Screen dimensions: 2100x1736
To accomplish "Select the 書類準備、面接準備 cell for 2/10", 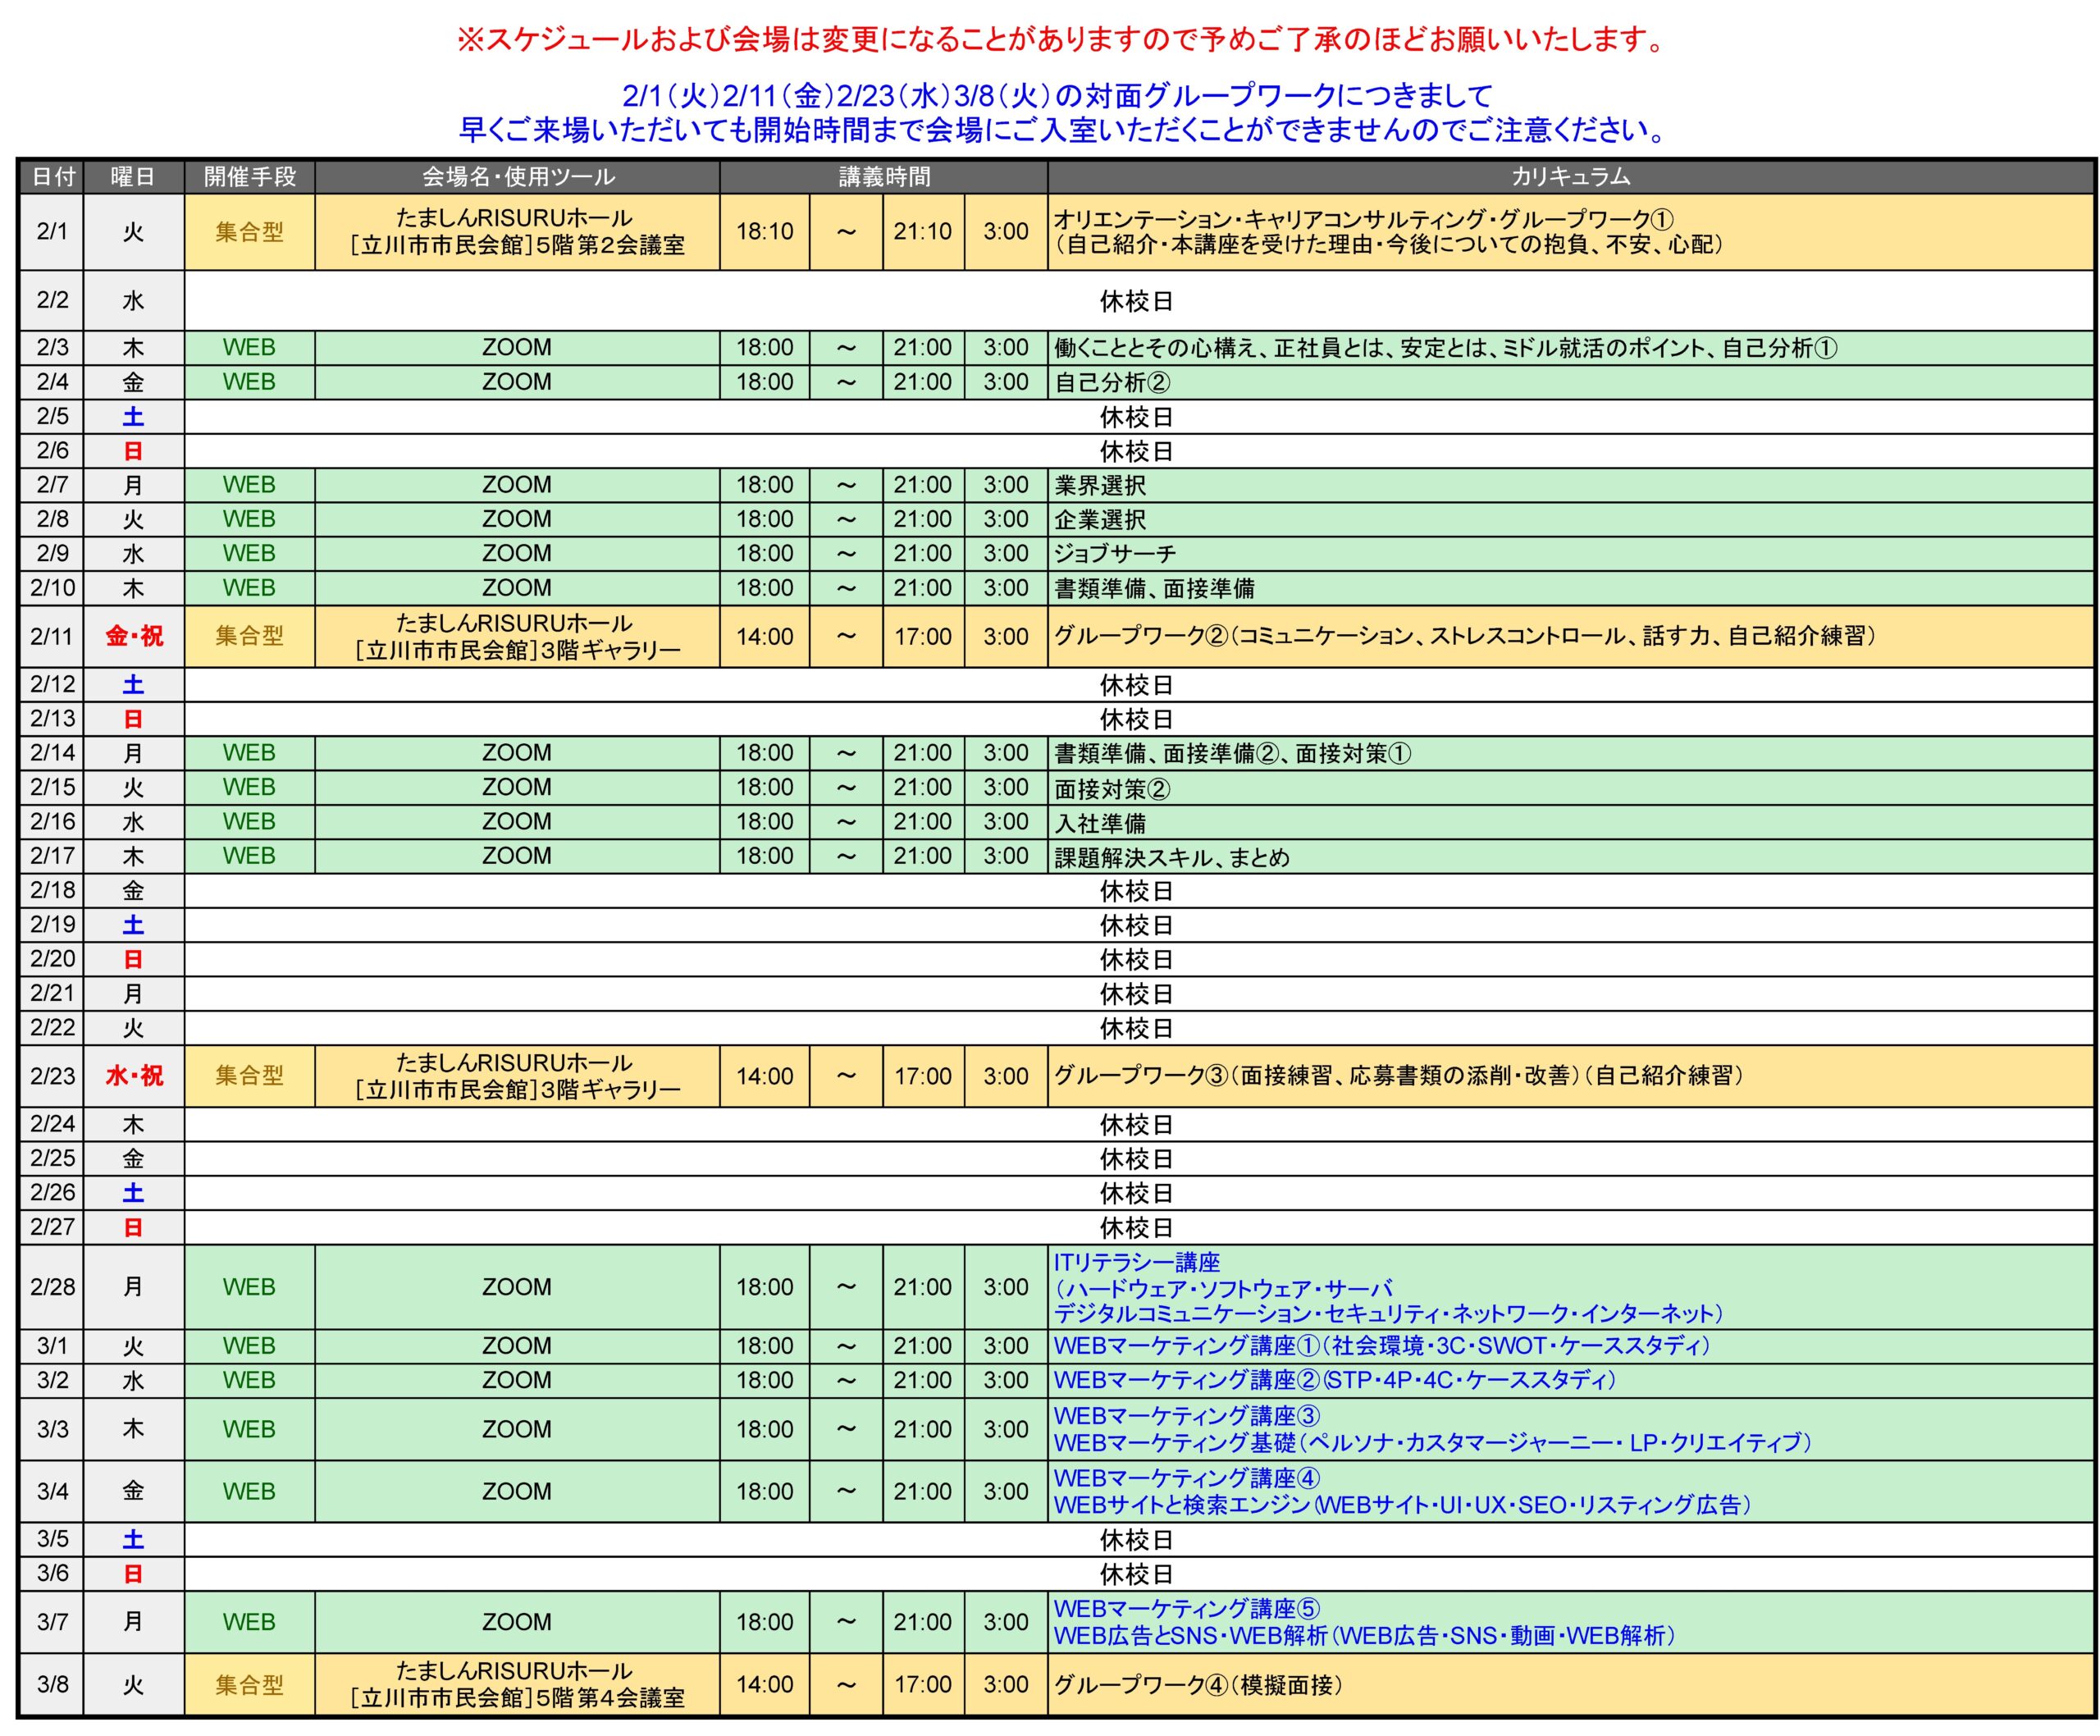I will [1571, 588].
